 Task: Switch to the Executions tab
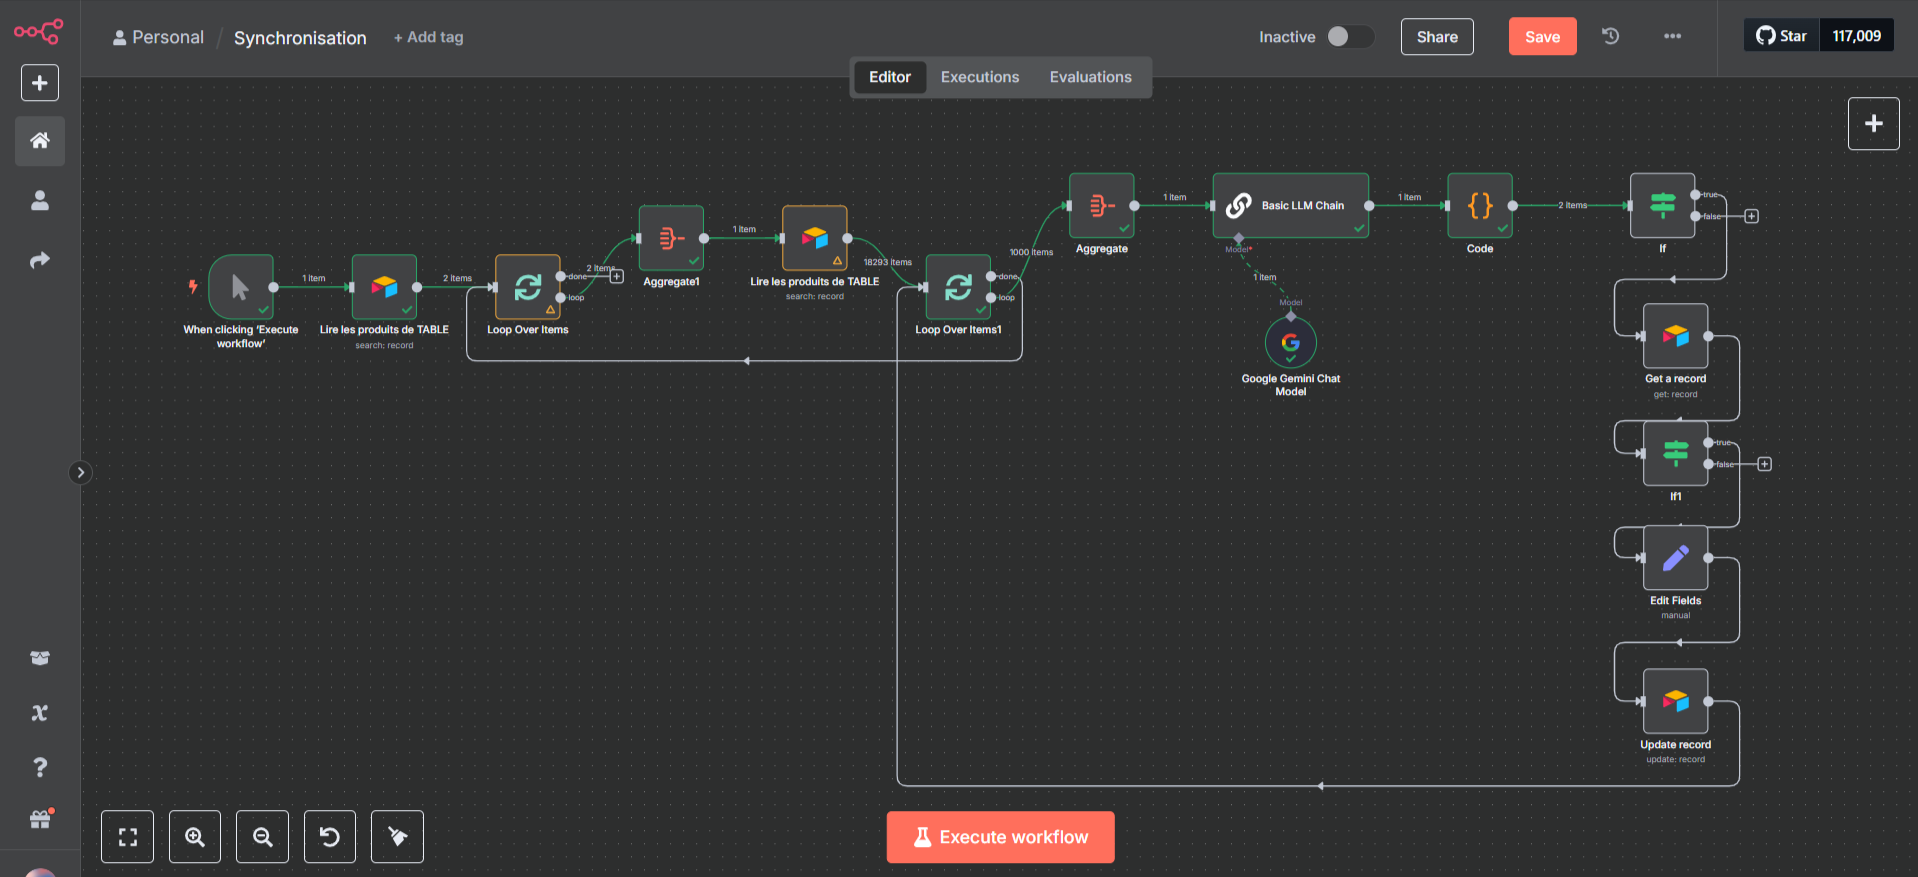[980, 77]
